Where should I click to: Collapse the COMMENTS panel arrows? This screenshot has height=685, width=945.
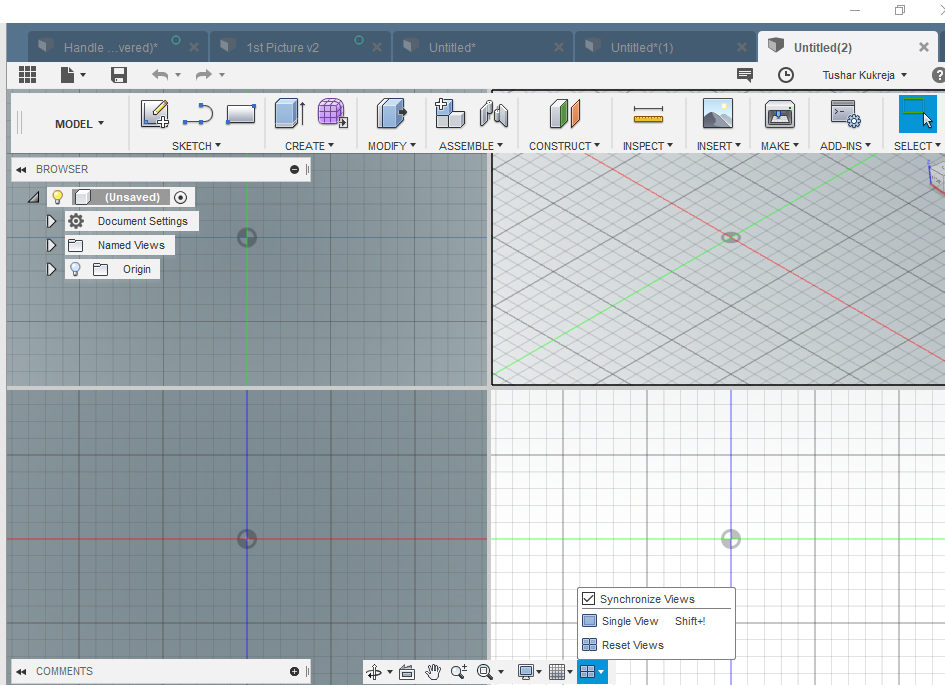pyautogui.click(x=21, y=672)
